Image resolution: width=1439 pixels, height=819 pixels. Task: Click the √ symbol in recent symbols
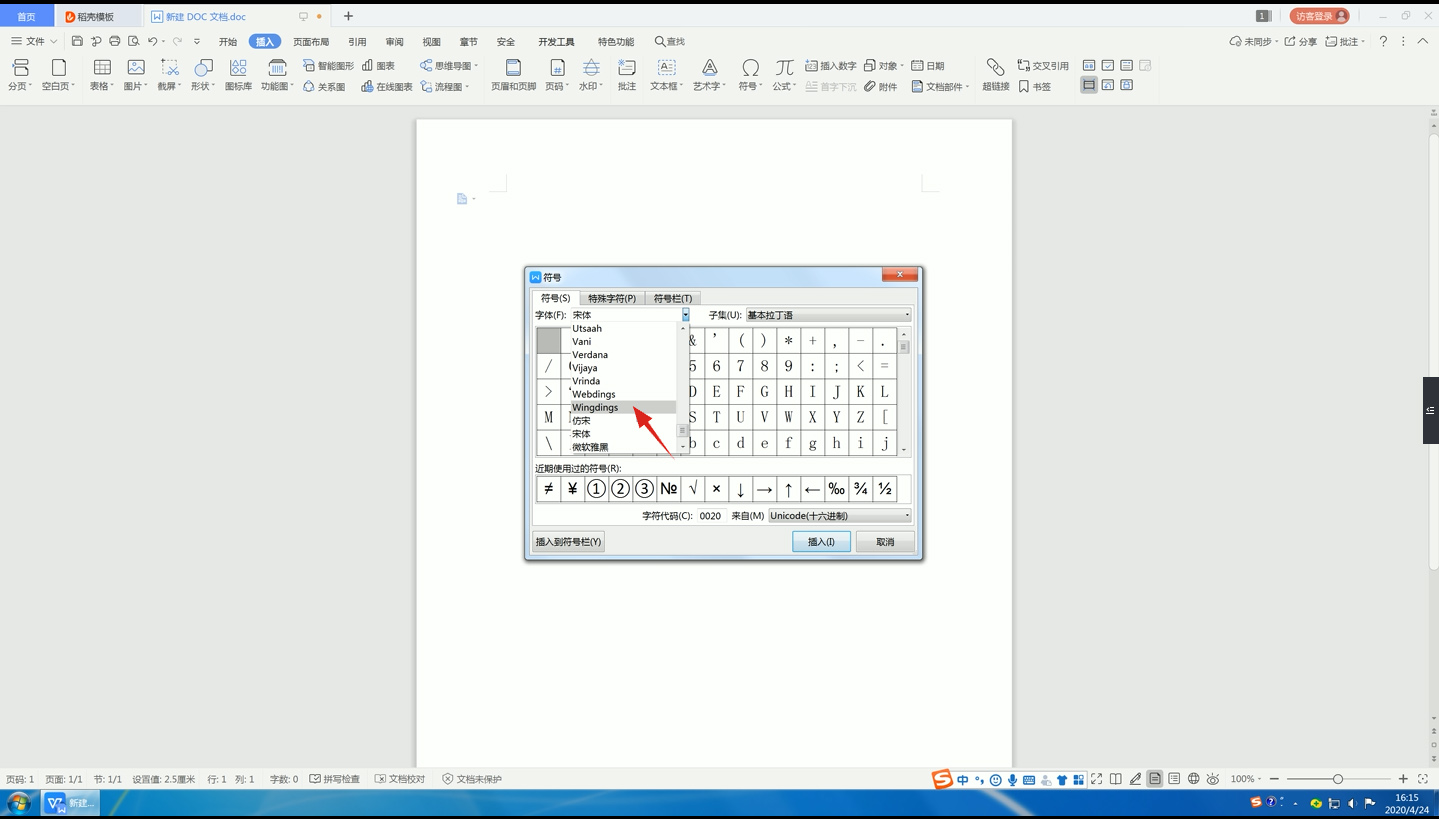click(x=693, y=489)
